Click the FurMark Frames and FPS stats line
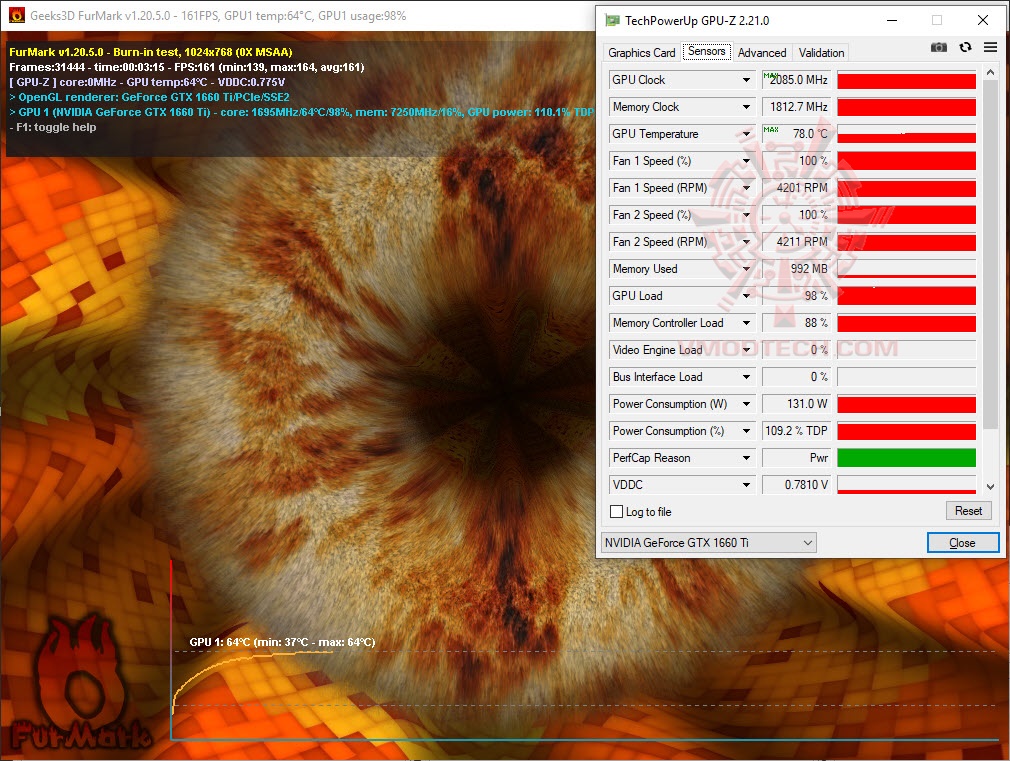The height and width of the screenshot is (761, 1010). pyautogui.click(x=187, y=67)
